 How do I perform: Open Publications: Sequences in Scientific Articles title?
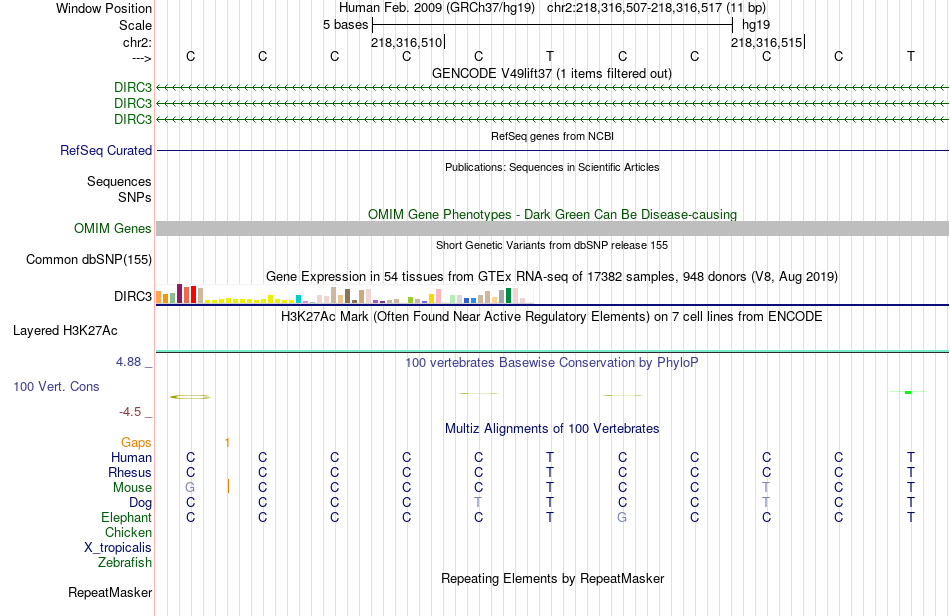552,167
